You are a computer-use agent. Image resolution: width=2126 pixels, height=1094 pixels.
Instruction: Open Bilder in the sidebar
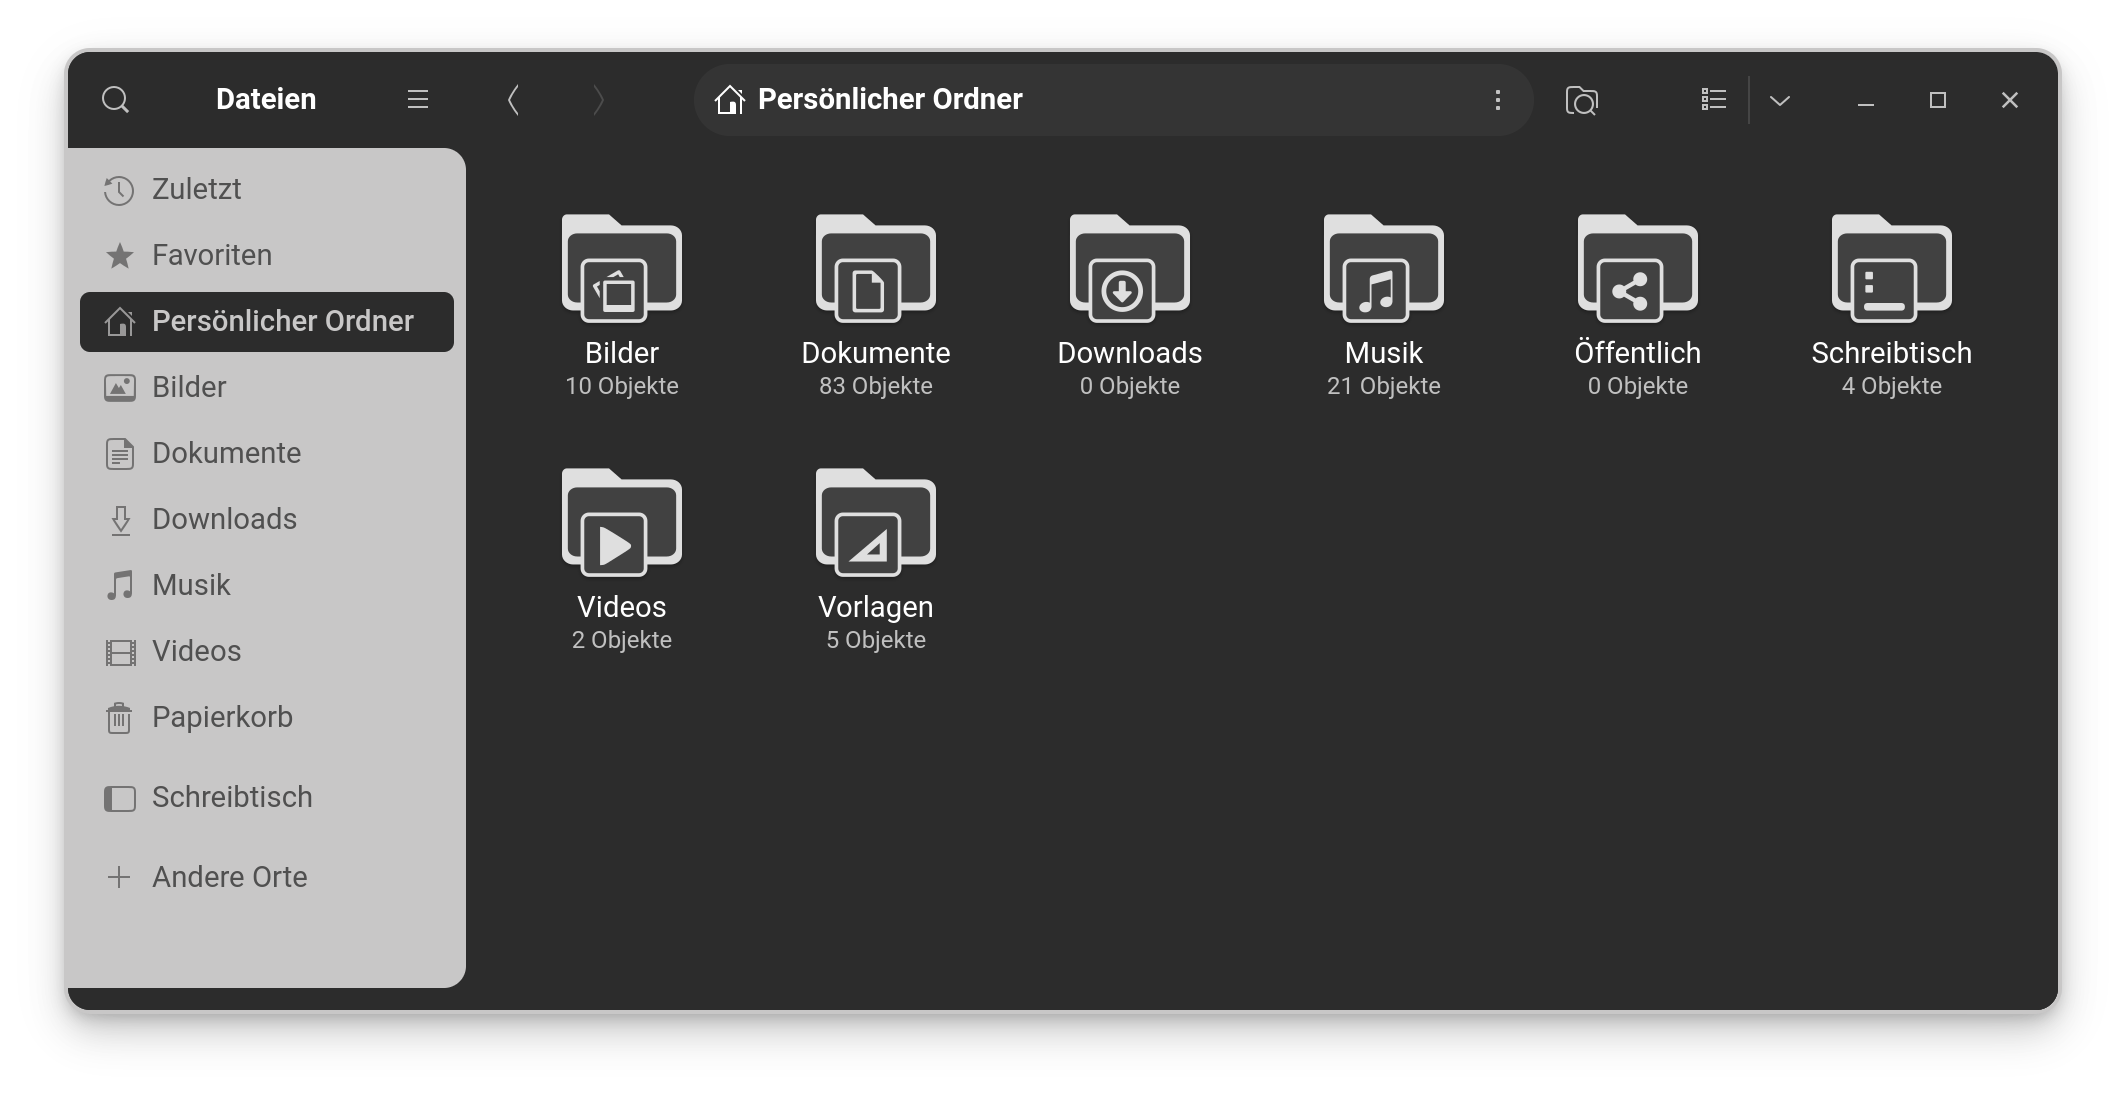tap(267, 387)
